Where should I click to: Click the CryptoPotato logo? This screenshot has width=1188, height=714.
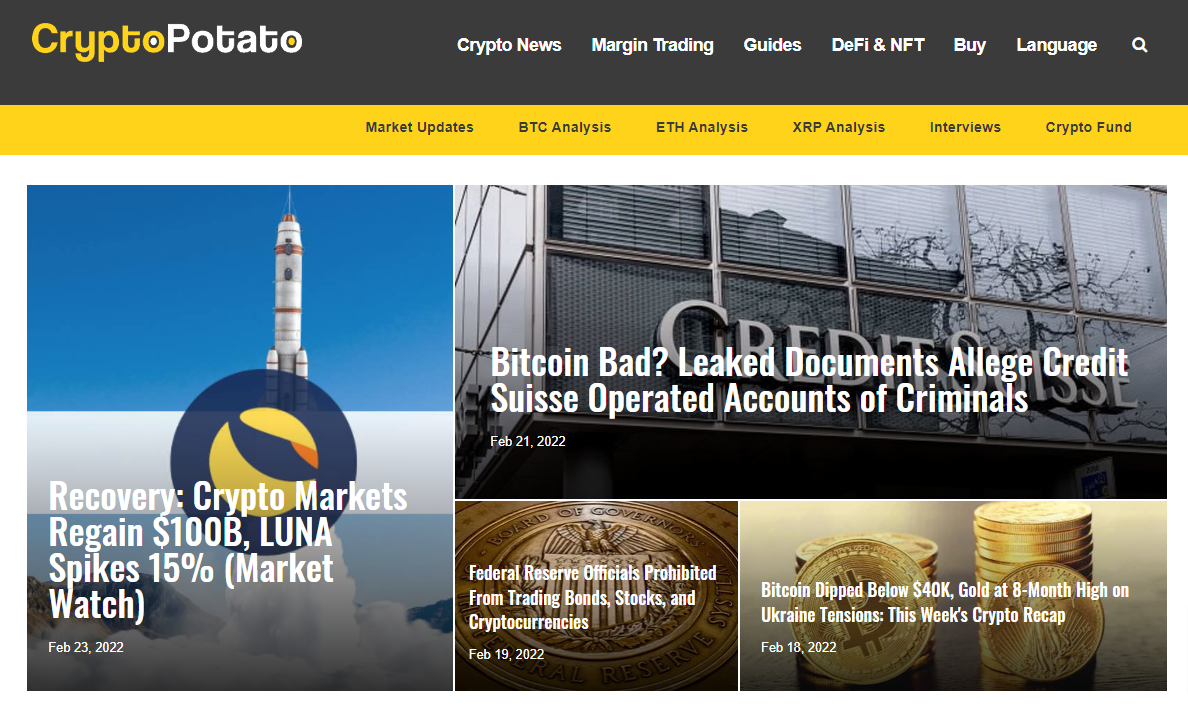pyautogui.click(x=167, y=41)
